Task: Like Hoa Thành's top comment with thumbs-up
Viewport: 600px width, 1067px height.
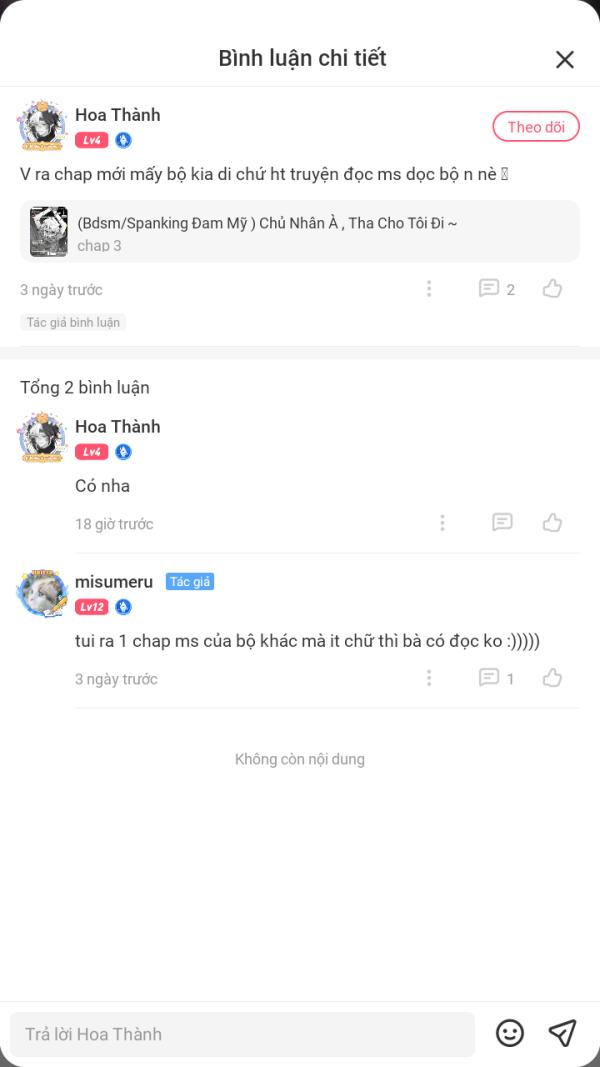Action: point(552,289)
